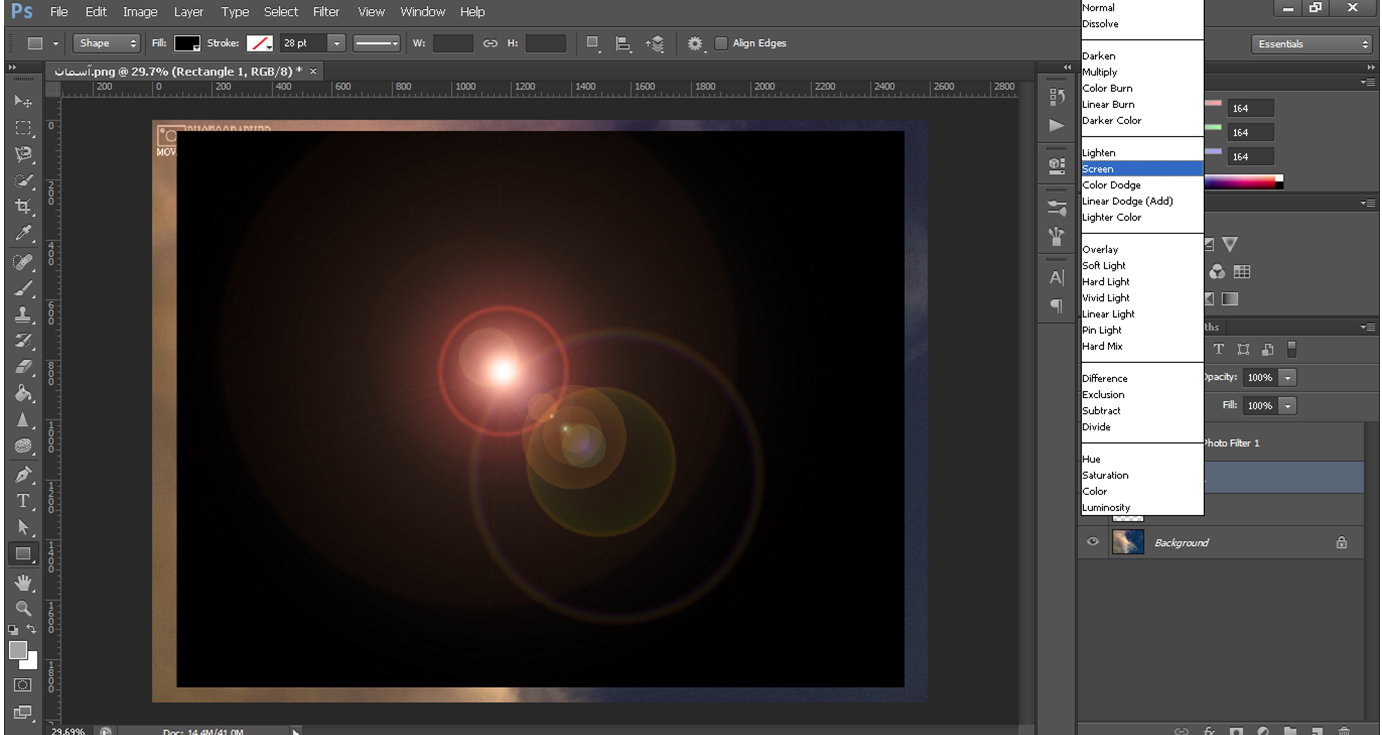Toggle the layer filter switch
This screenshot has width=1382, height=735.
coord(1291,349)
